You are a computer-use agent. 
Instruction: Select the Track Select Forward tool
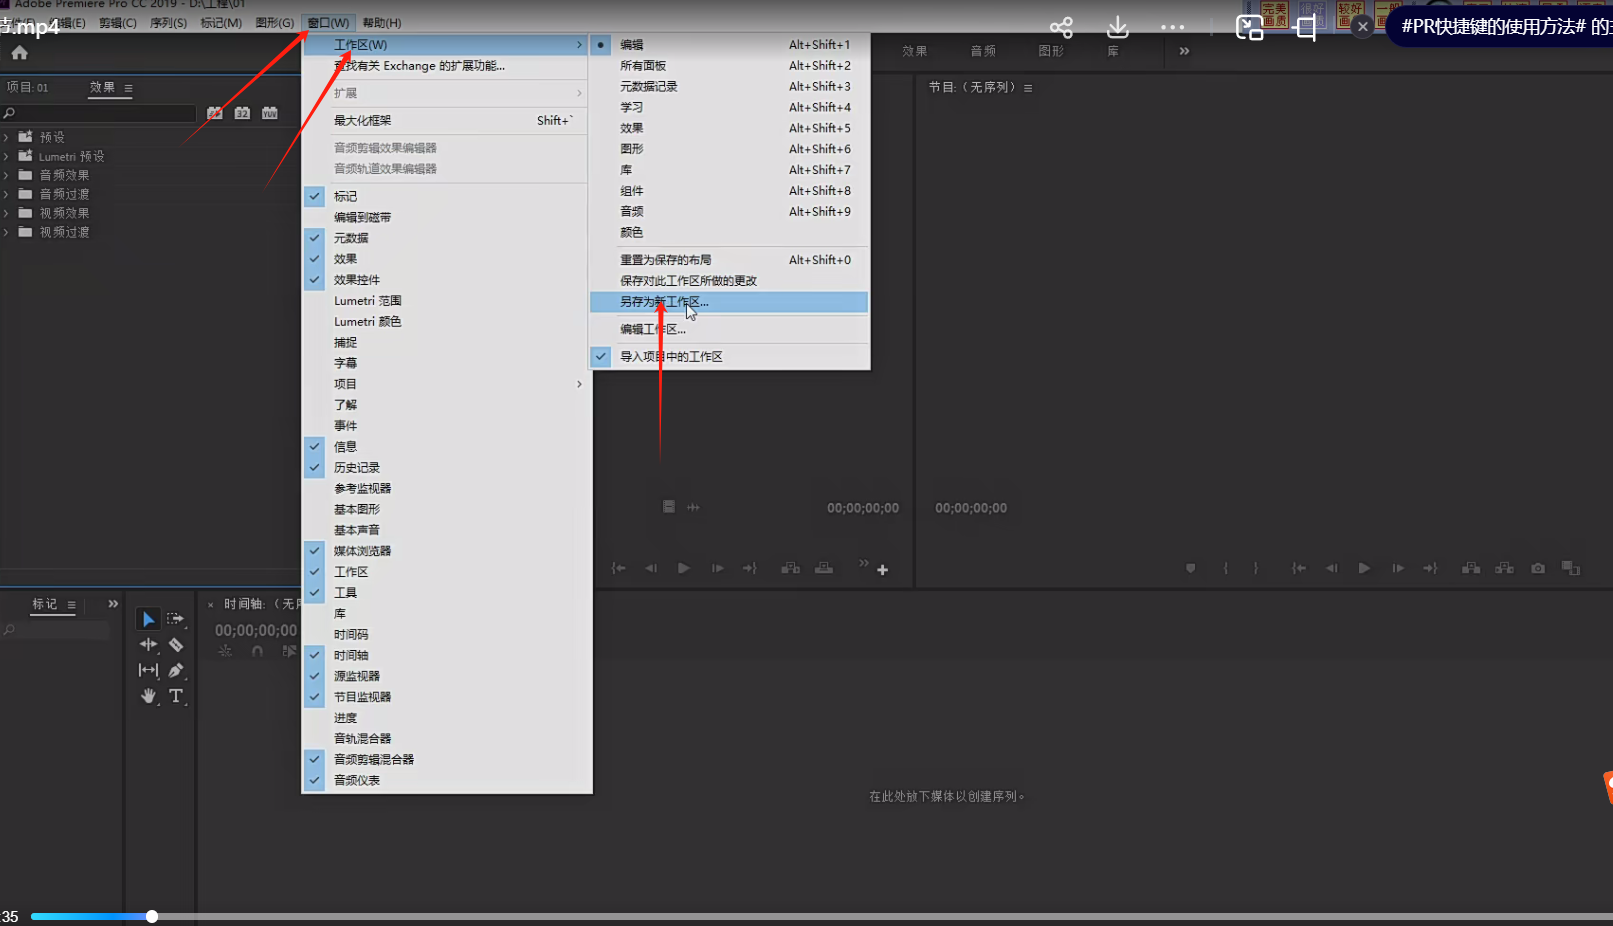[176, 619]
